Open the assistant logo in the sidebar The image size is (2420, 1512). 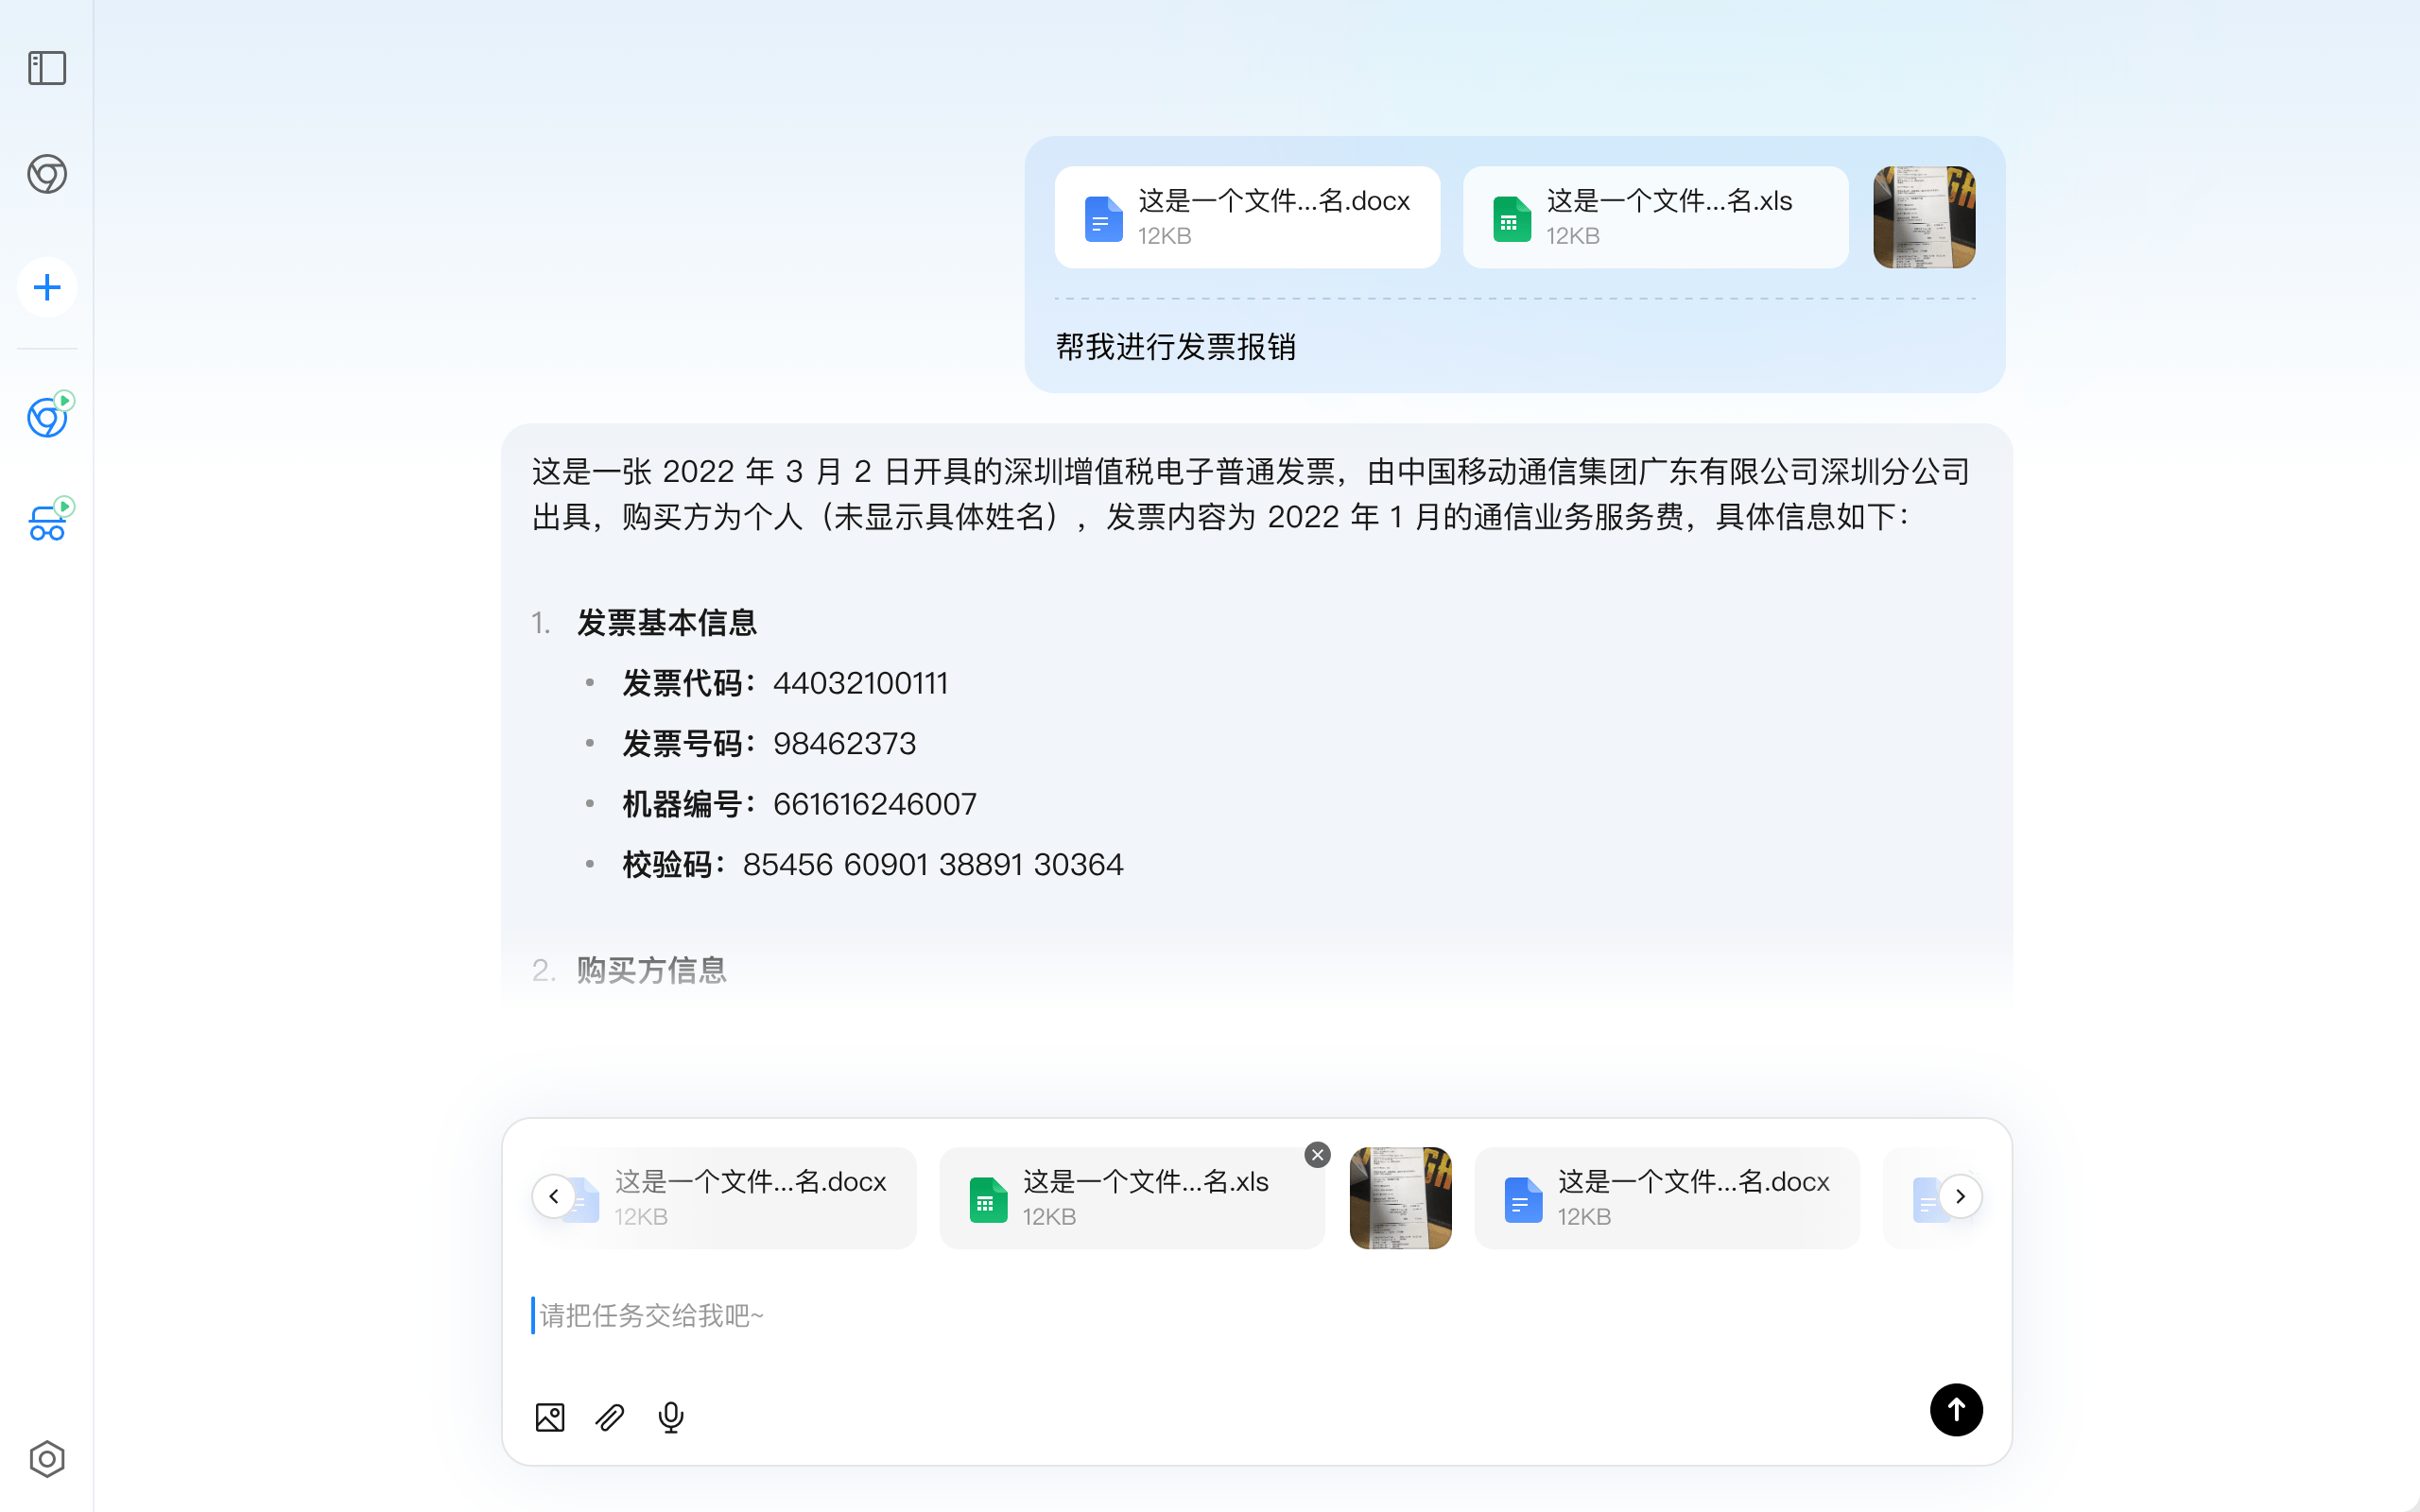click(x=47, y=174)
